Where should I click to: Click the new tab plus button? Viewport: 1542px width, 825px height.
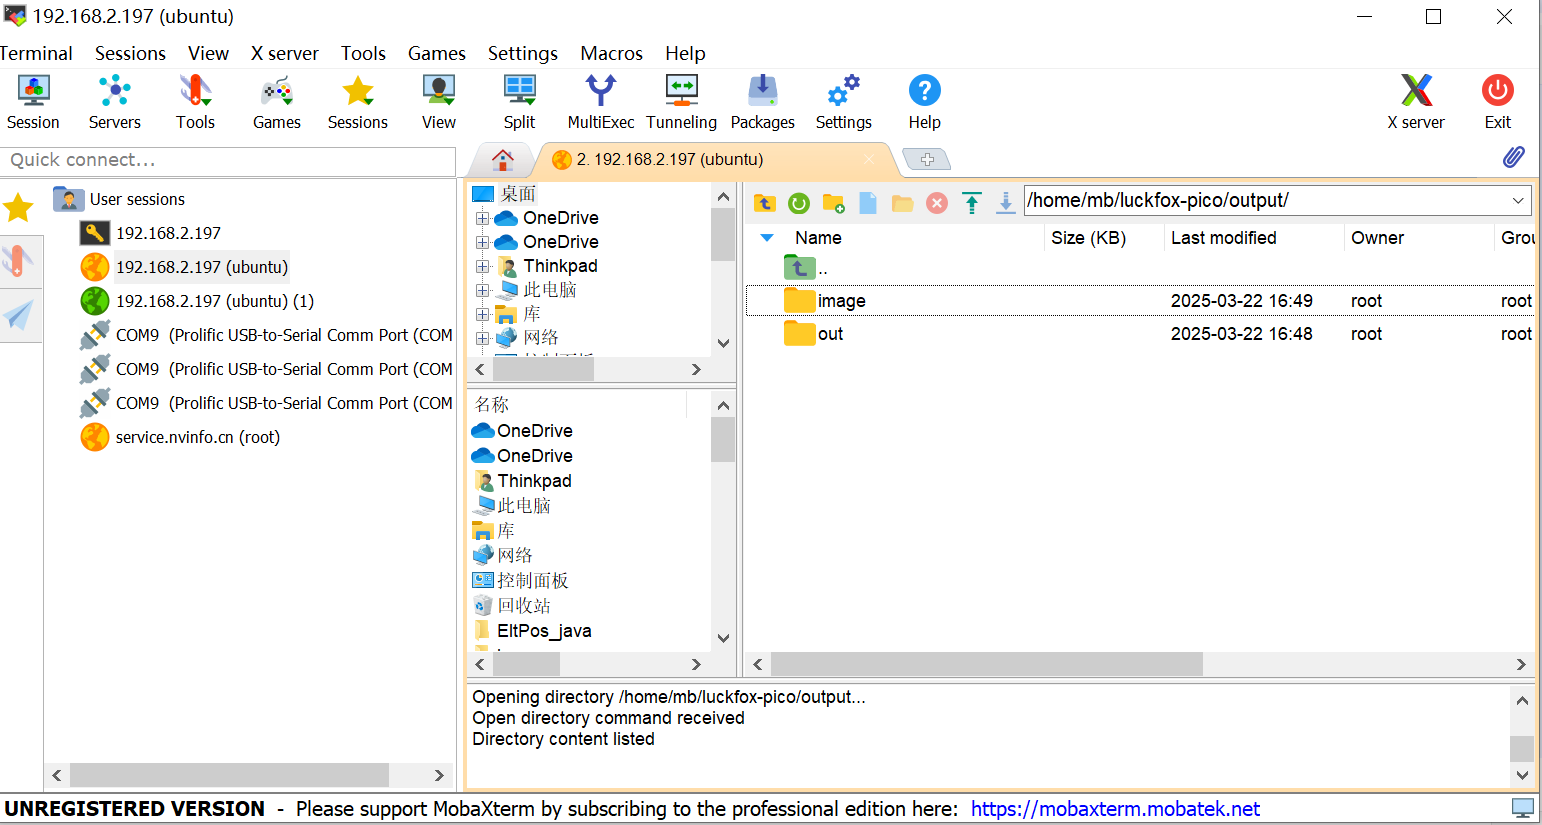[927, 159]
